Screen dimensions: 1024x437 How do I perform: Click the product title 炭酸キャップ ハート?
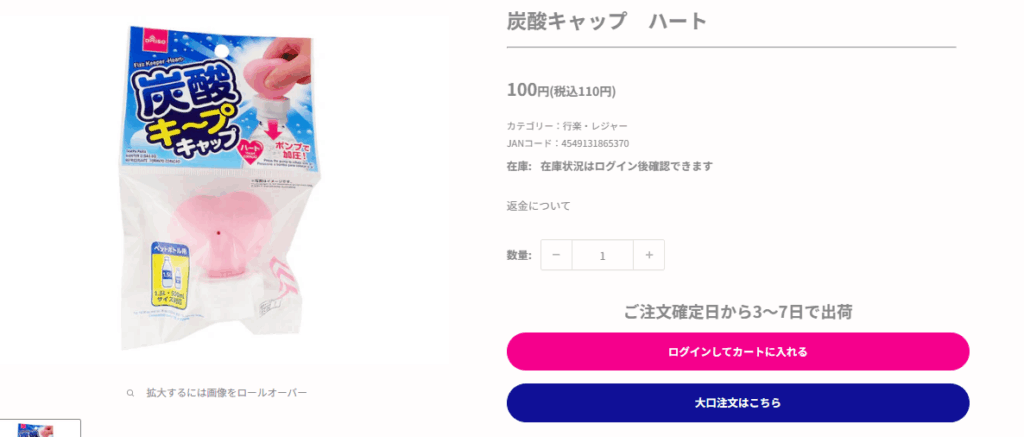607,22
